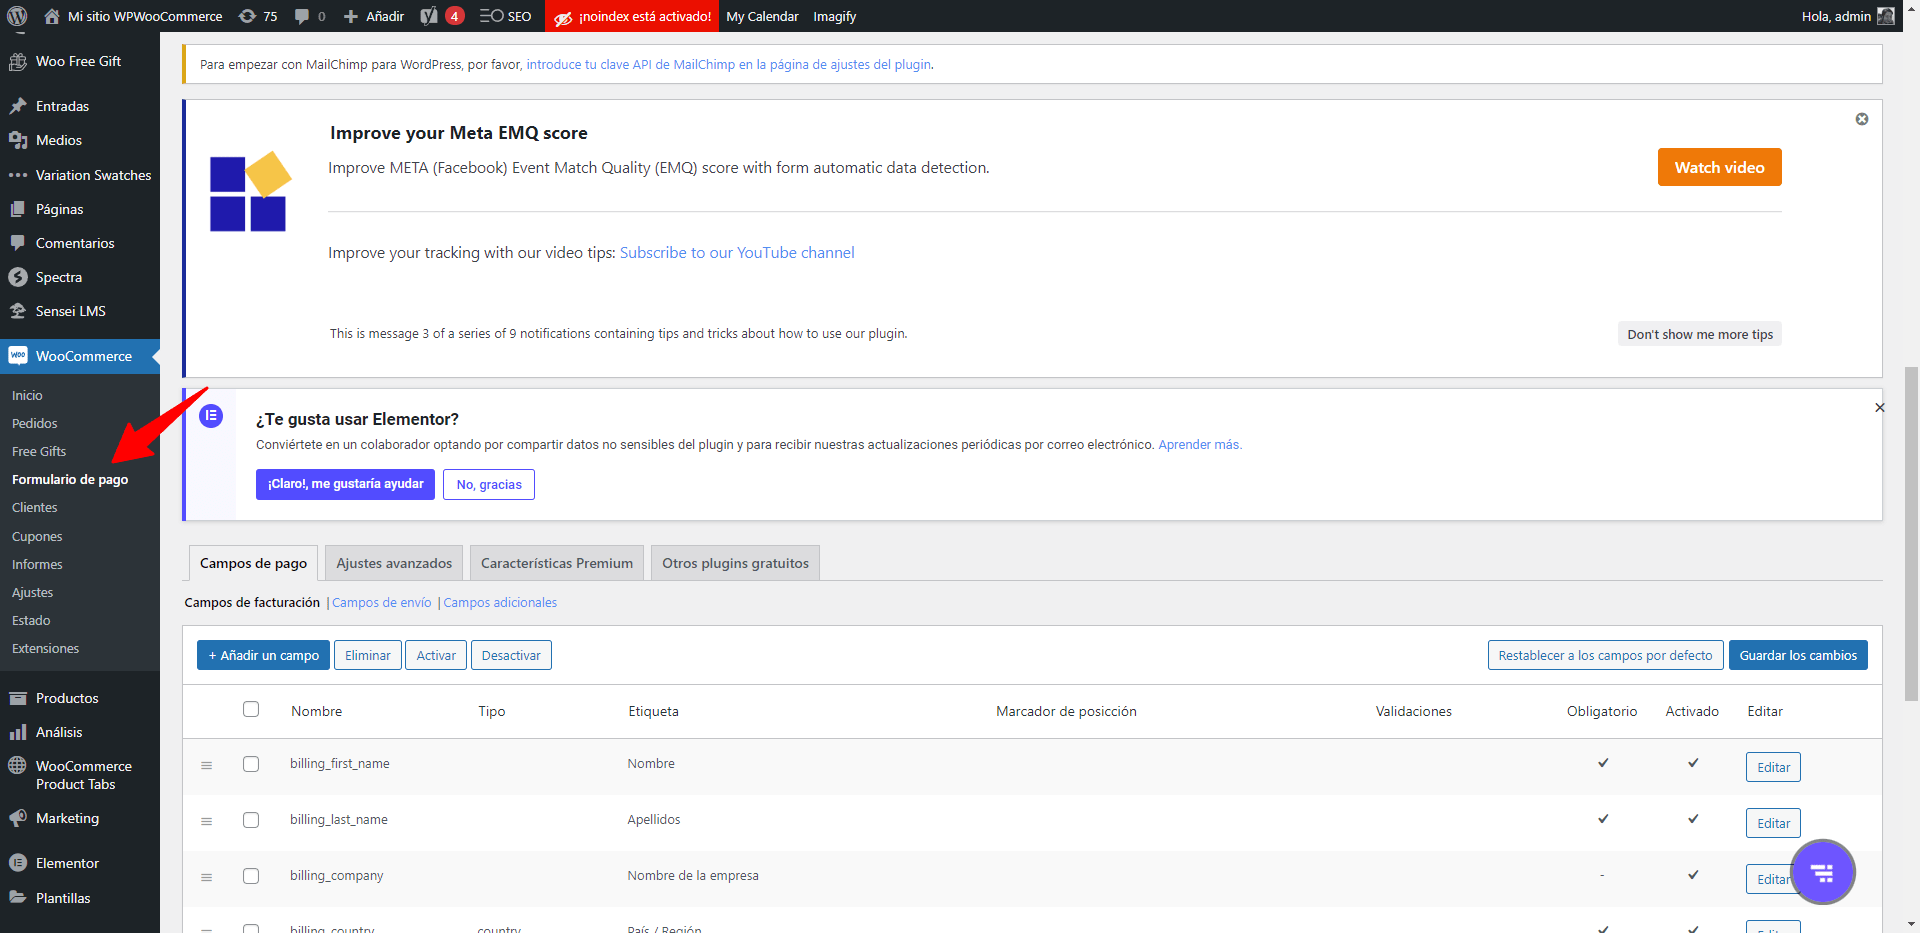
Task: Check the billing_company row checkbox
Action: pyautogui.click(x=251, y=876)
